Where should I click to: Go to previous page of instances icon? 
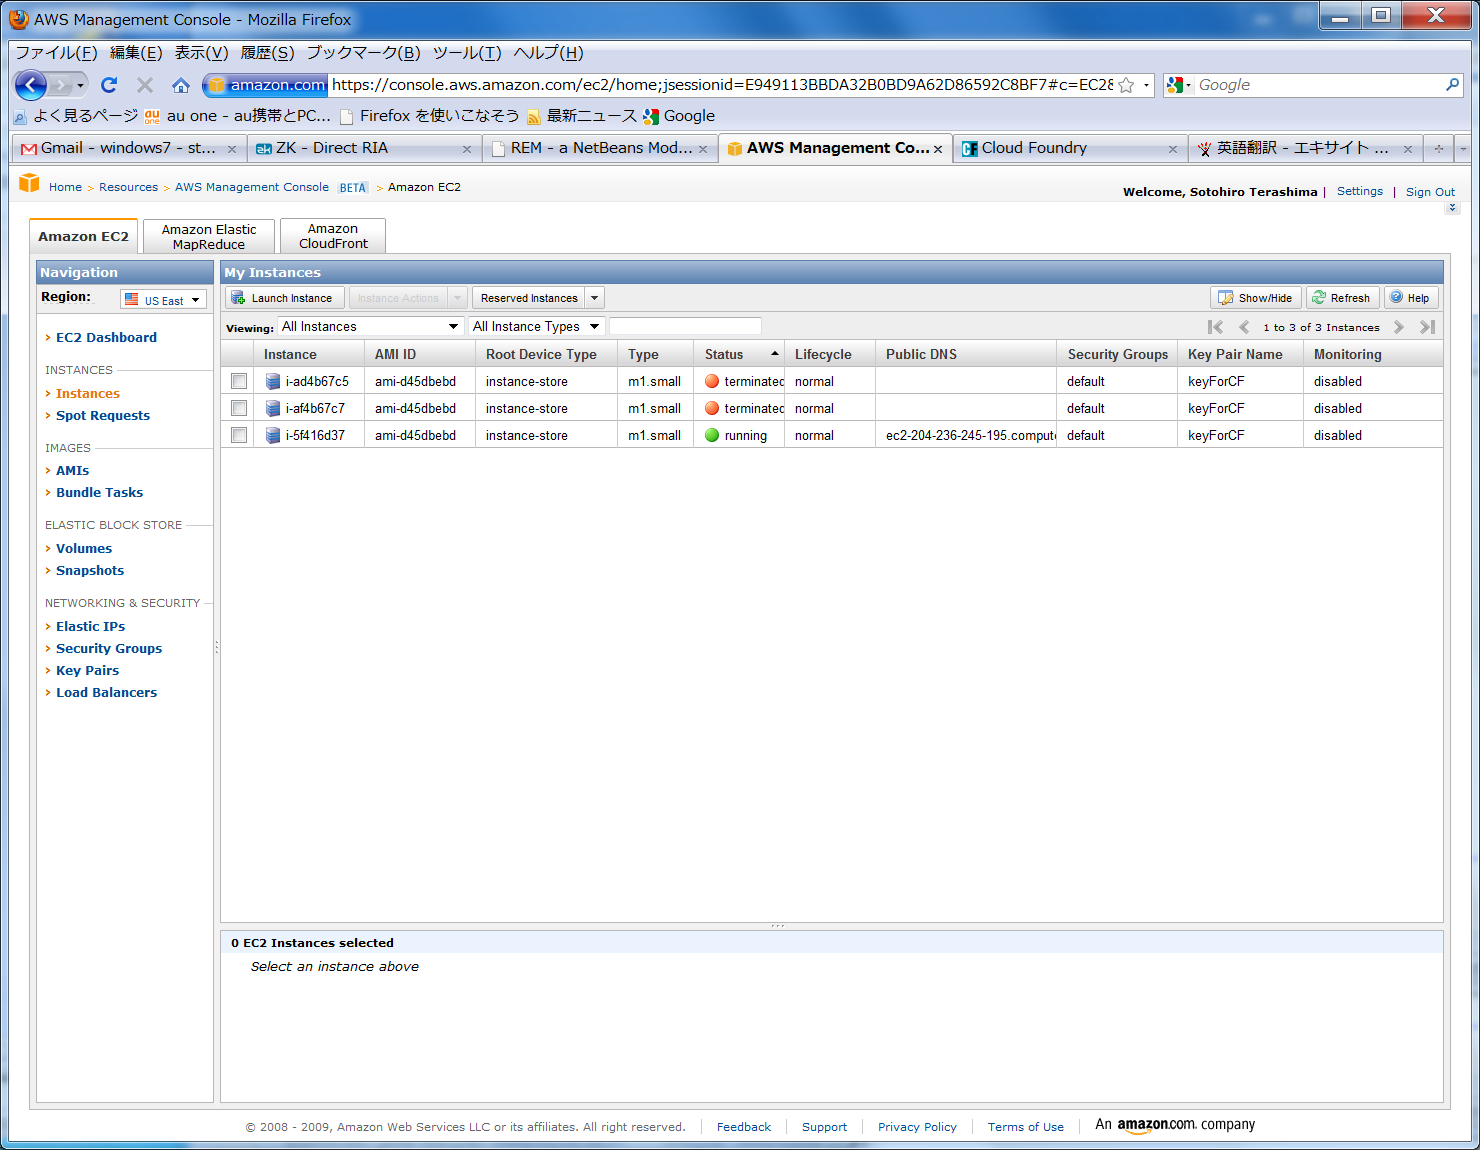[1244, 327]
